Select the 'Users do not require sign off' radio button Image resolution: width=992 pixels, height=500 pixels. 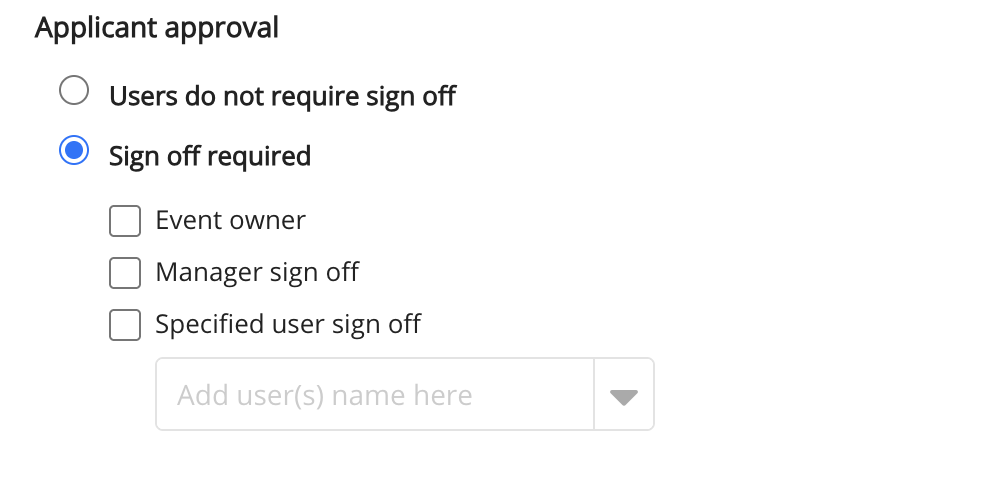(x=74, y=92)
